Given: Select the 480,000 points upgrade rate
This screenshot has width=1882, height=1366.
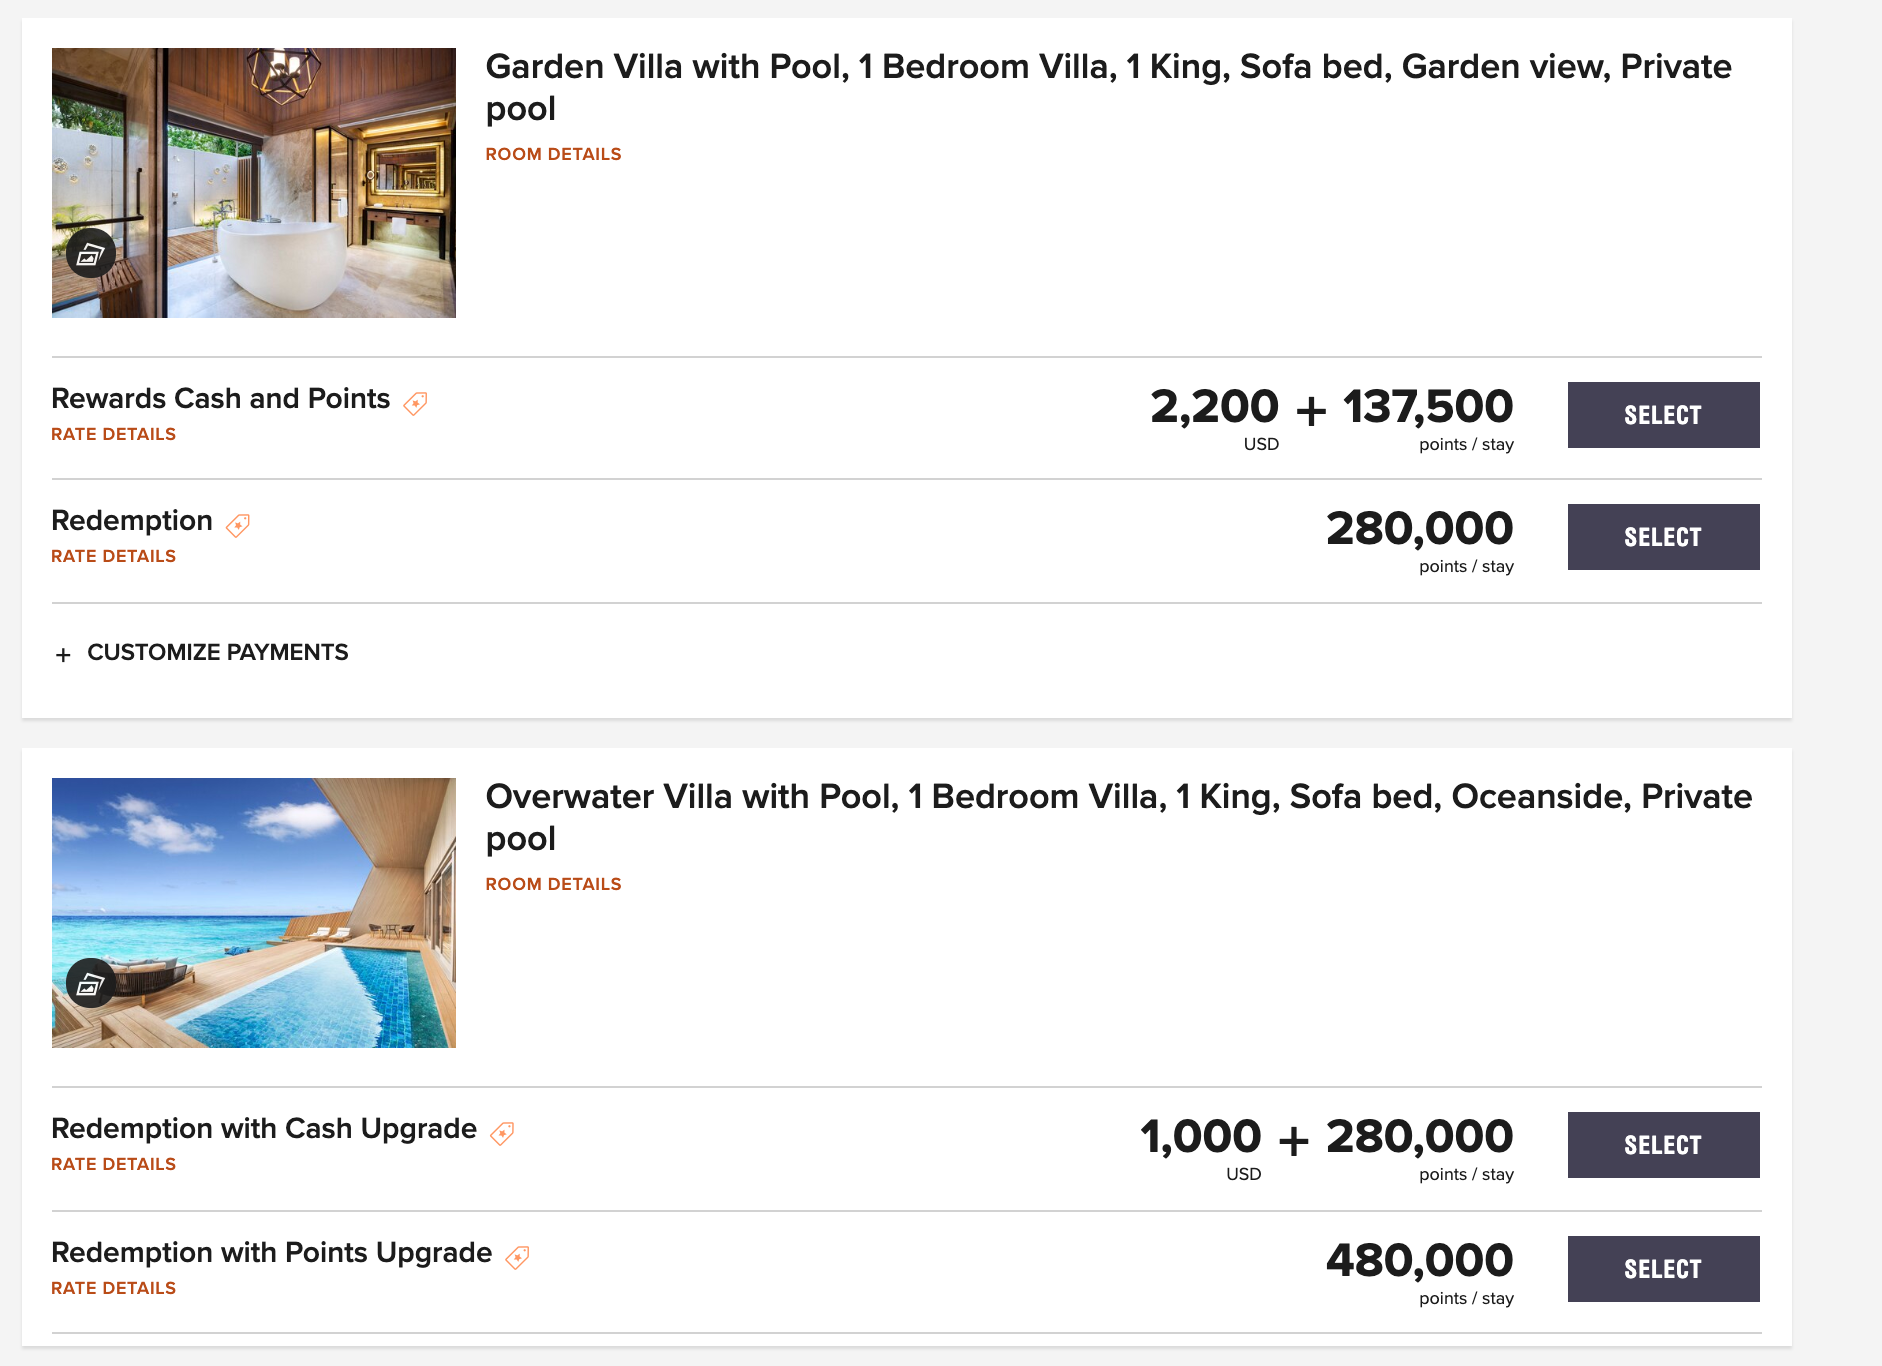Looking at the screenshot, I should tap(1662, 1269).
